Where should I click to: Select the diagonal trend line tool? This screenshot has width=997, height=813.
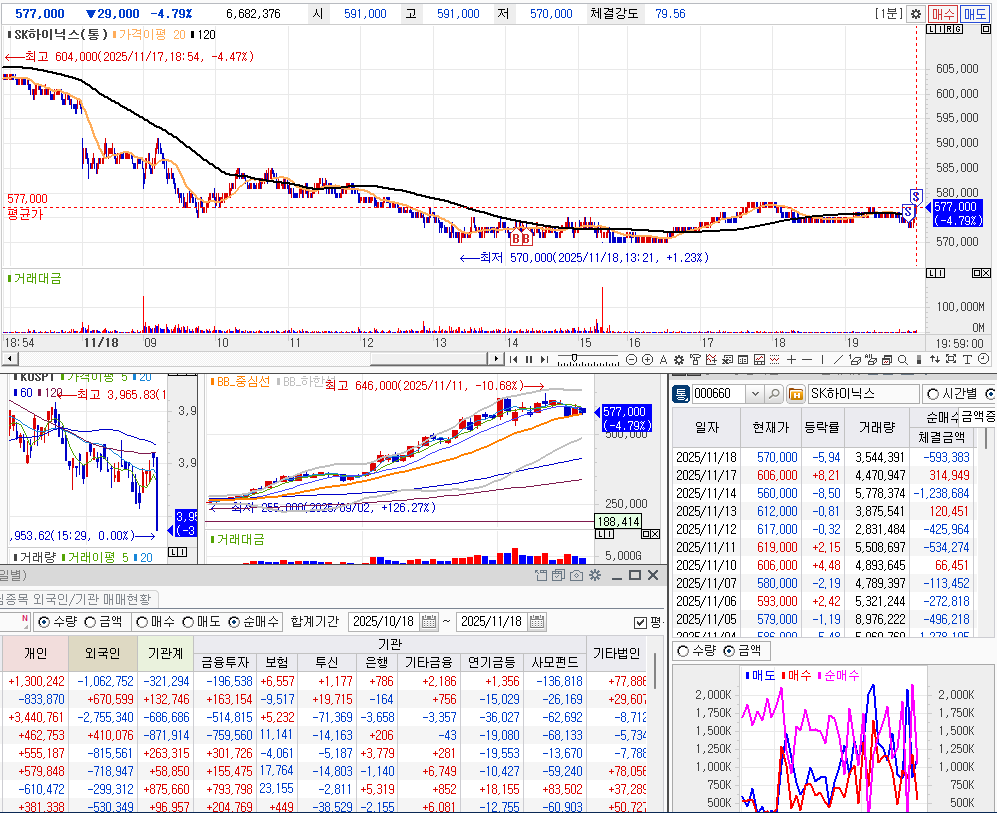point(838,359)
